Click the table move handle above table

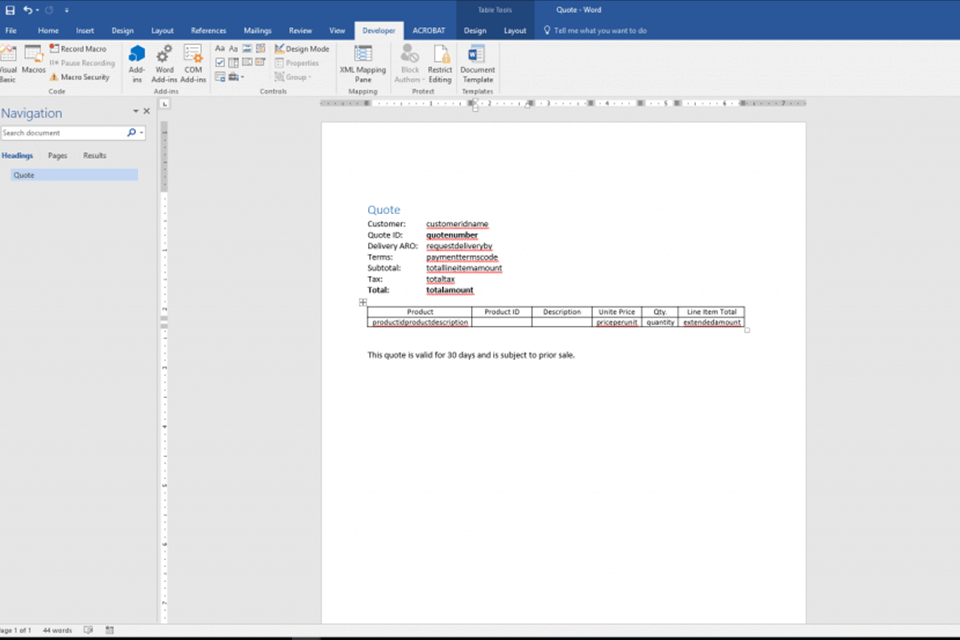tap(363, 302)
